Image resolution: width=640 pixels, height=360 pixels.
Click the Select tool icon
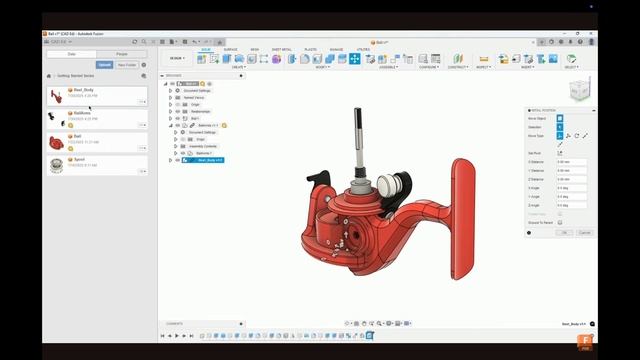point(571,59)
